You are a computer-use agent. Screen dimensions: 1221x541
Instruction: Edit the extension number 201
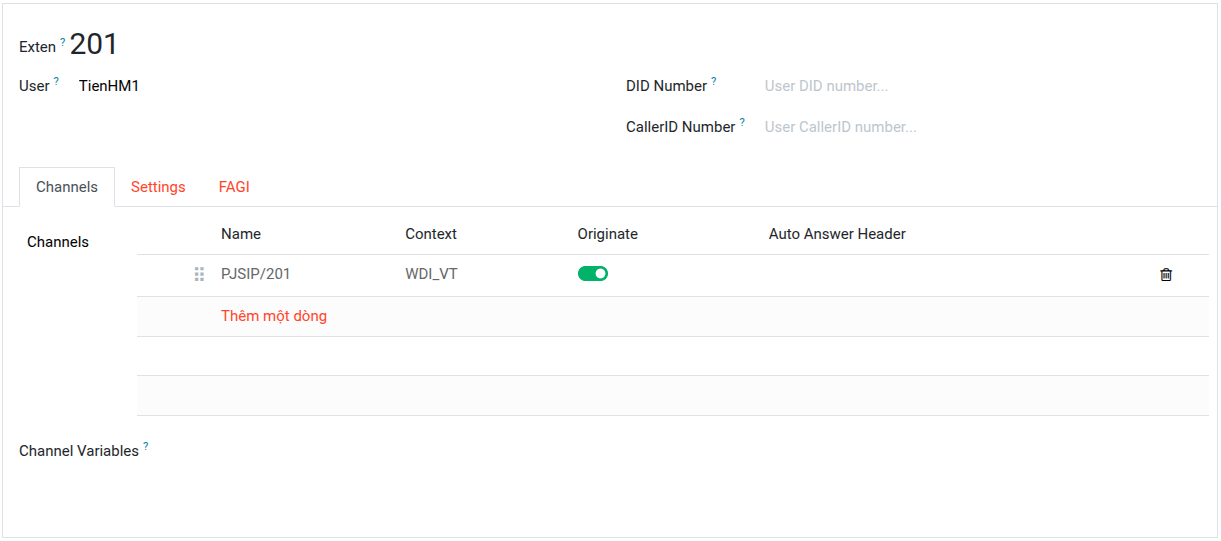click(94, 44)
